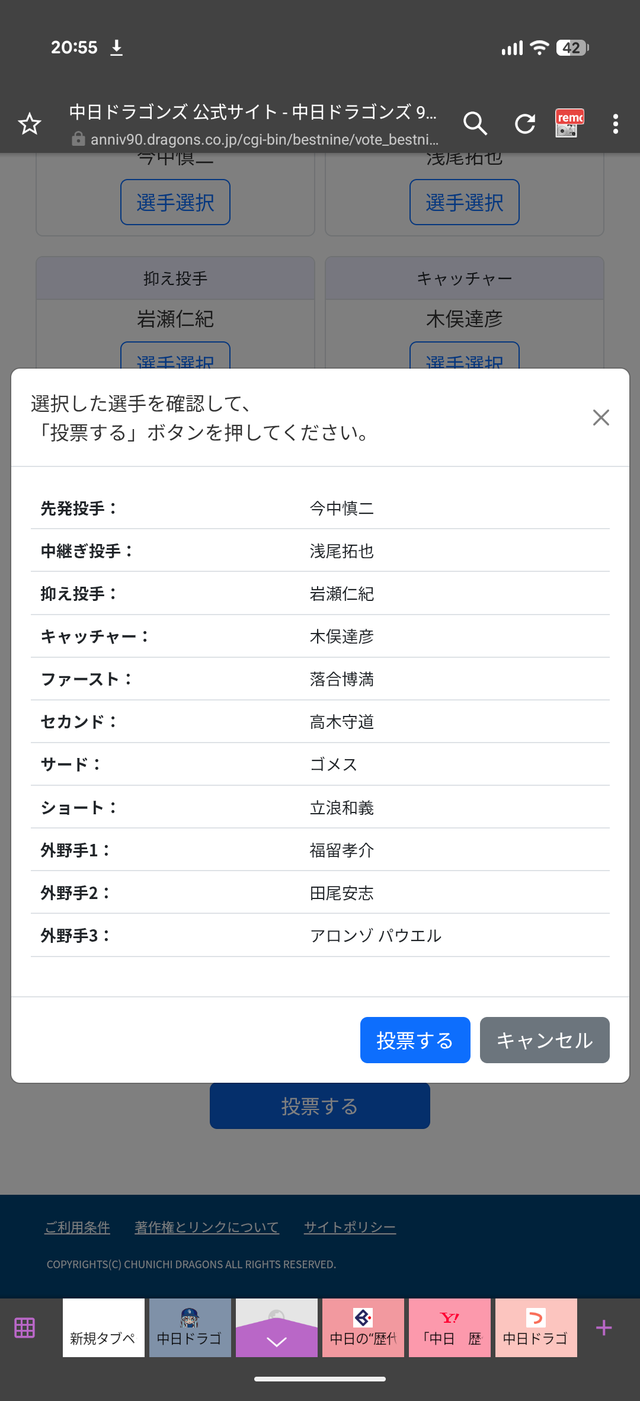Viewport: 640px width, 1401px height.
Task: Open 著作権とリンクについて link
Action: click(x=207, y=1227)
